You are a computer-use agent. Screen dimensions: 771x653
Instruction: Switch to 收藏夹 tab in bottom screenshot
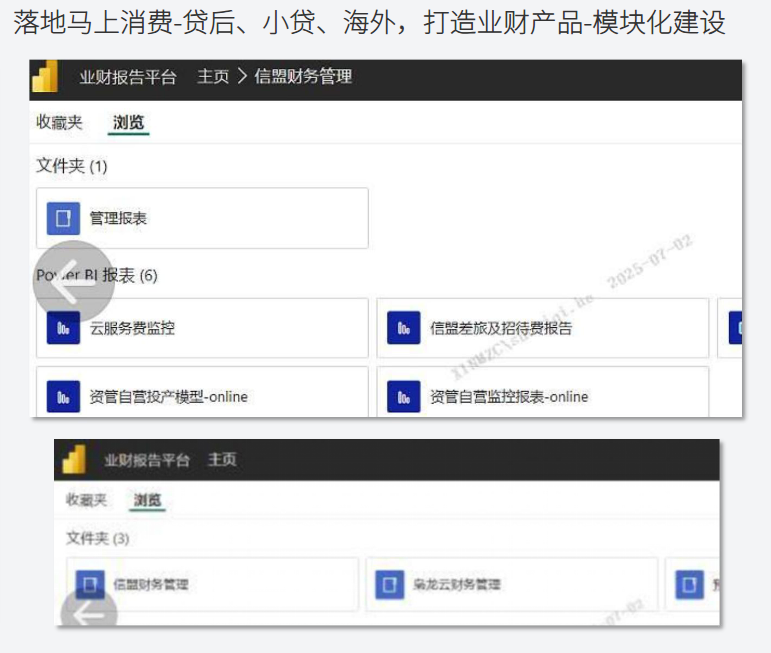(x=87, y=500)
